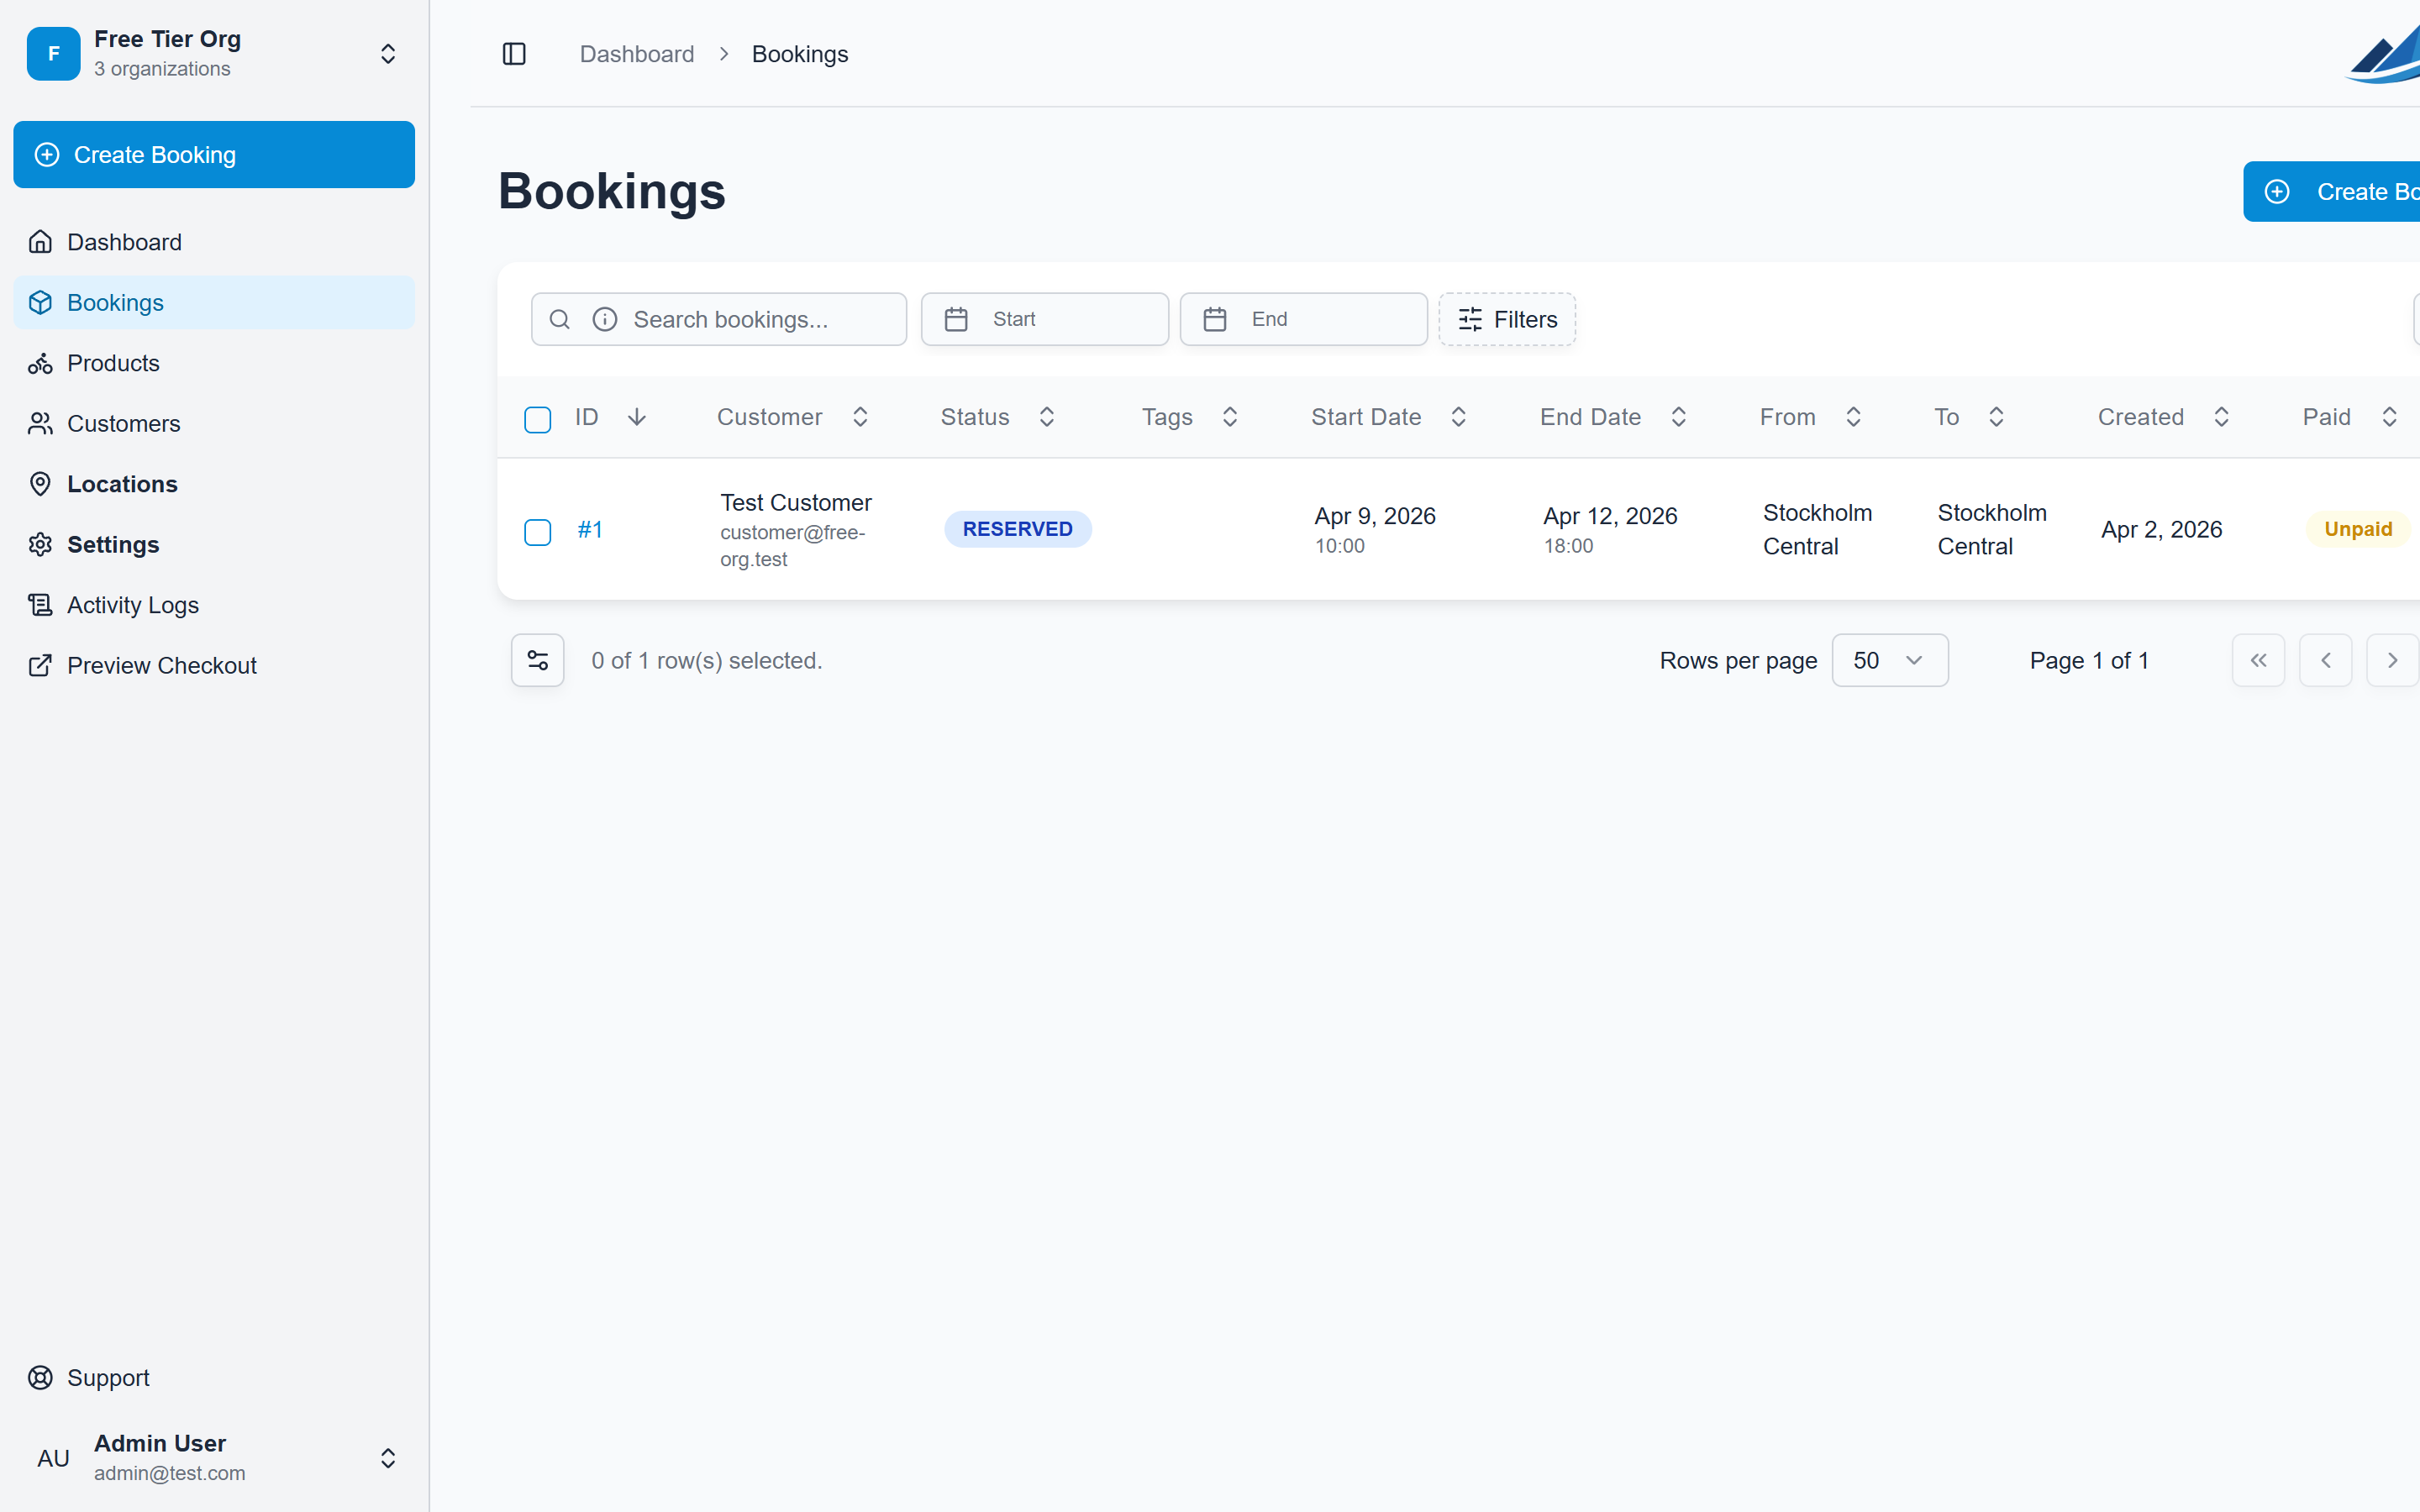
Task: Open the Rows per page dropdown
Action: click(x=1890, y=660)
